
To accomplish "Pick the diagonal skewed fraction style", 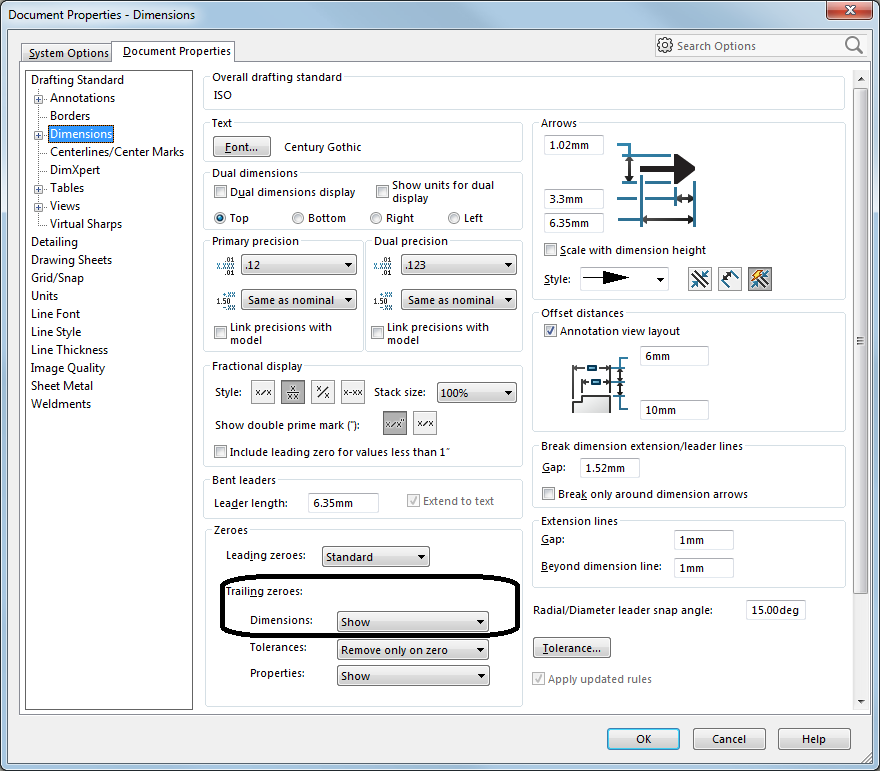I will click(x=323, y=393).
